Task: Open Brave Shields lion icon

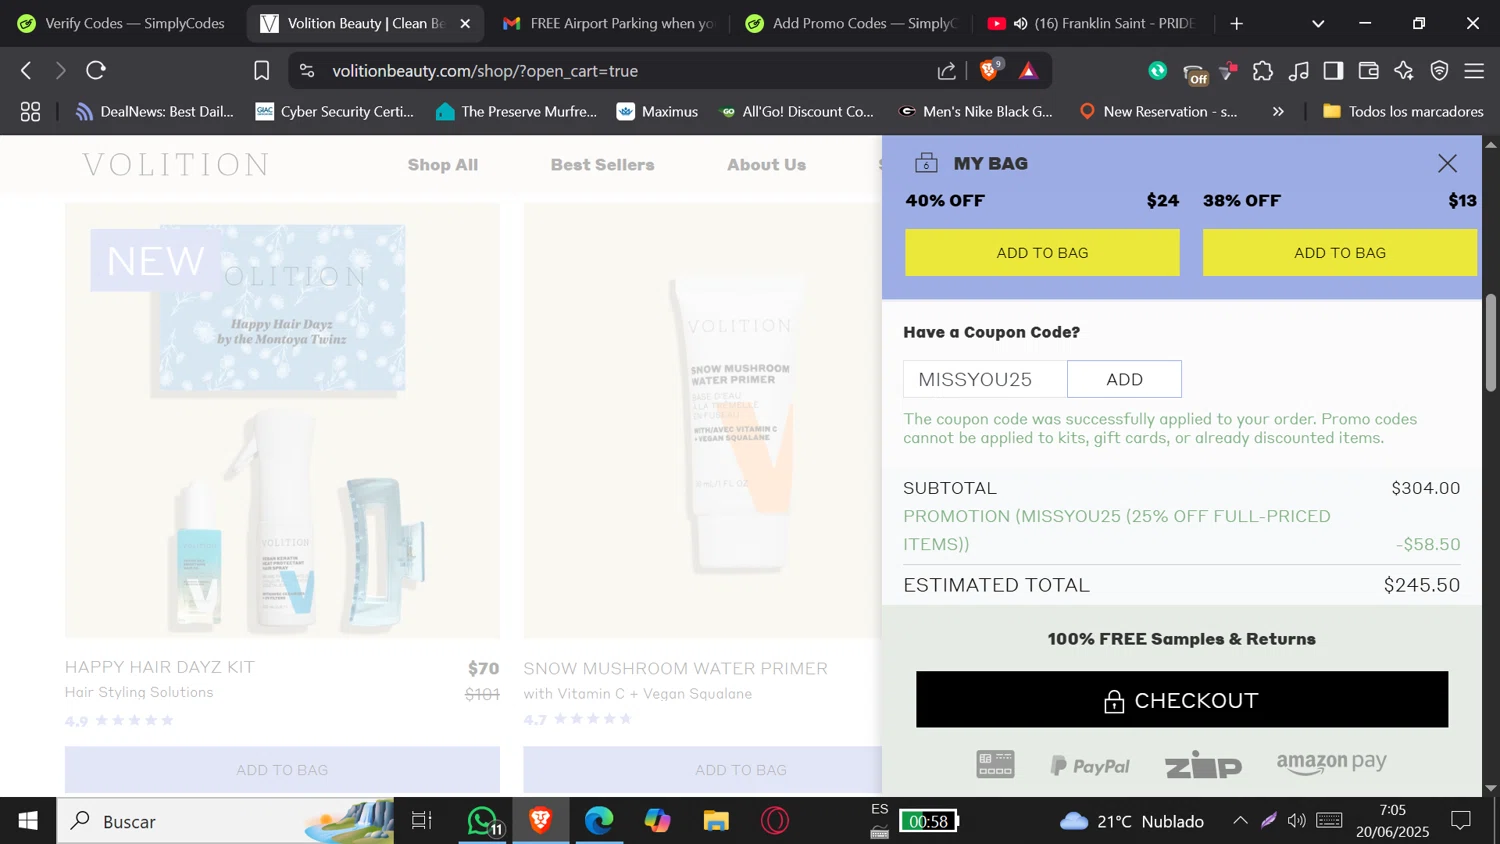Action: pos(990,70)
